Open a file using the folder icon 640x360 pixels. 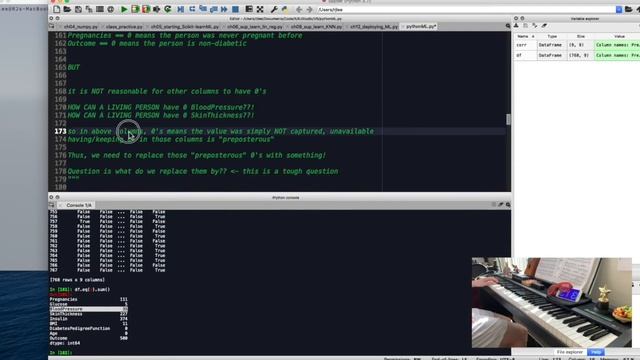67,9
